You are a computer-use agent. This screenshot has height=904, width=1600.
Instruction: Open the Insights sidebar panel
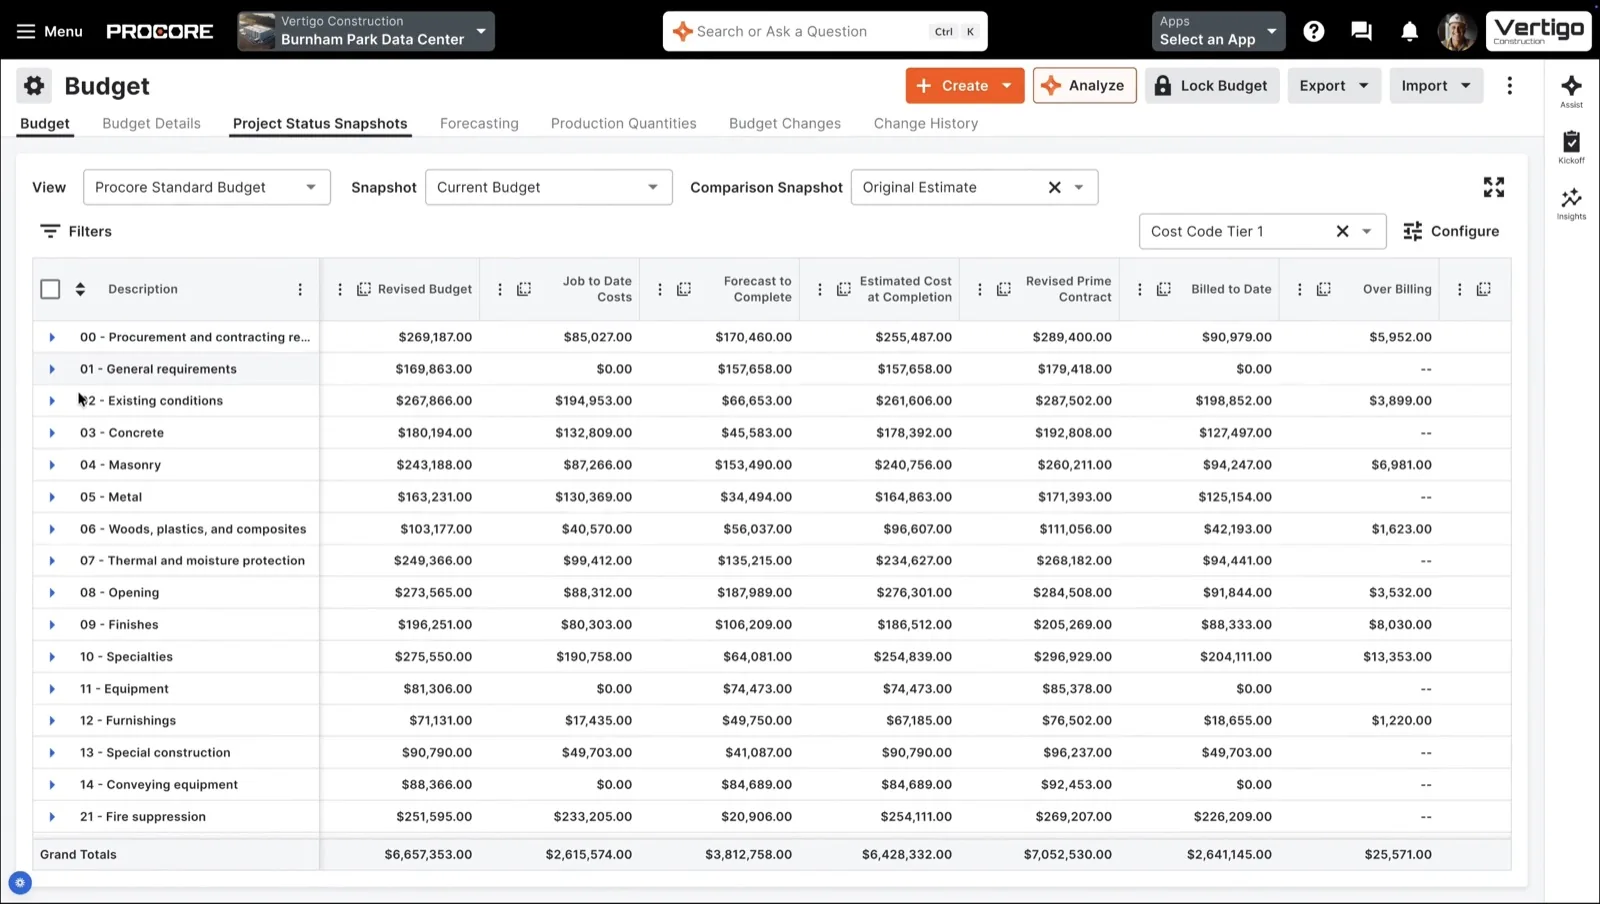tap(1571, 203)
